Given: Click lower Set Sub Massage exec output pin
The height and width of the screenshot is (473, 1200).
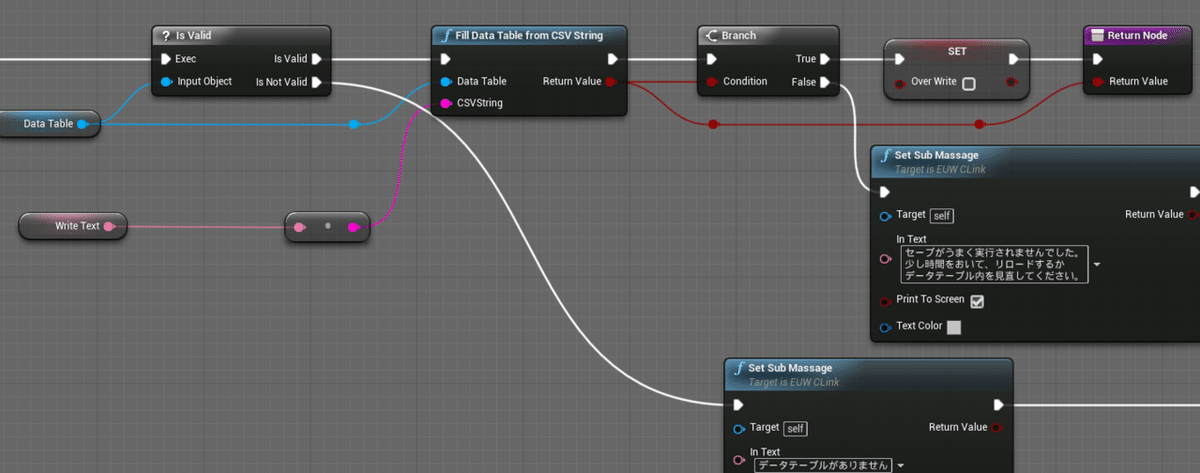Looking at the screenshot, I should [998, 405].
